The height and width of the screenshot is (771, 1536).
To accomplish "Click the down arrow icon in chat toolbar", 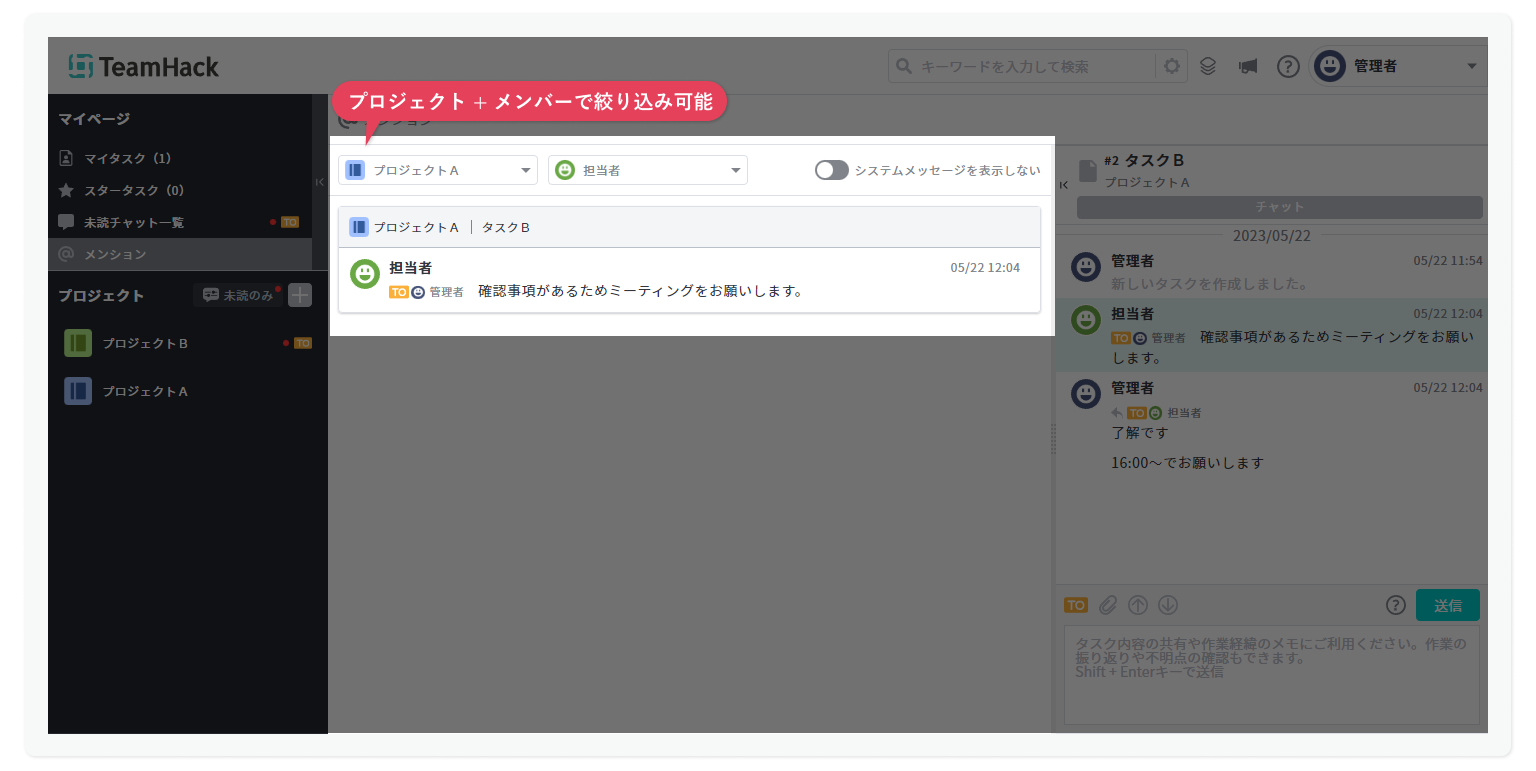I will (1168, 605).
